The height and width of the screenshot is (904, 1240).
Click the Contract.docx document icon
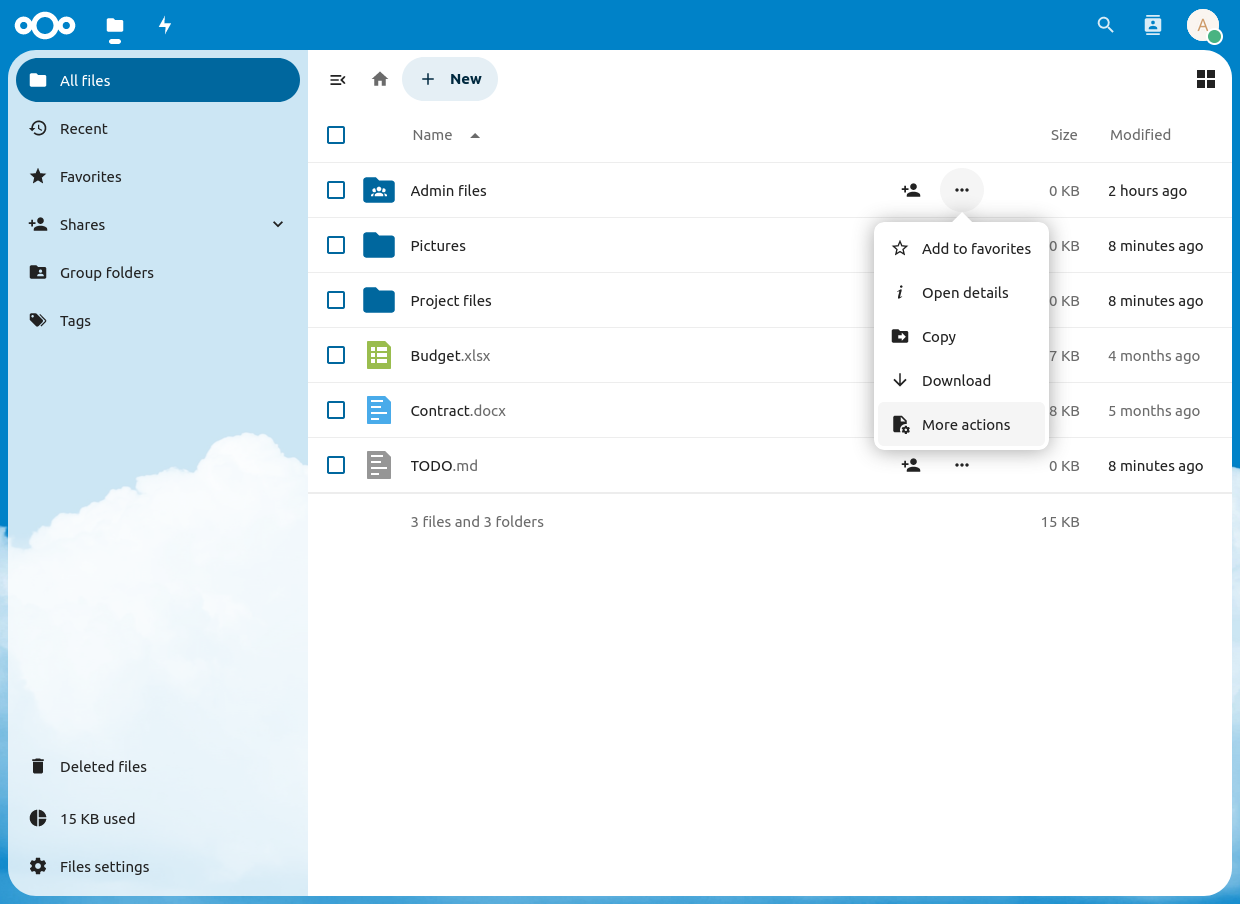(379, 410)
